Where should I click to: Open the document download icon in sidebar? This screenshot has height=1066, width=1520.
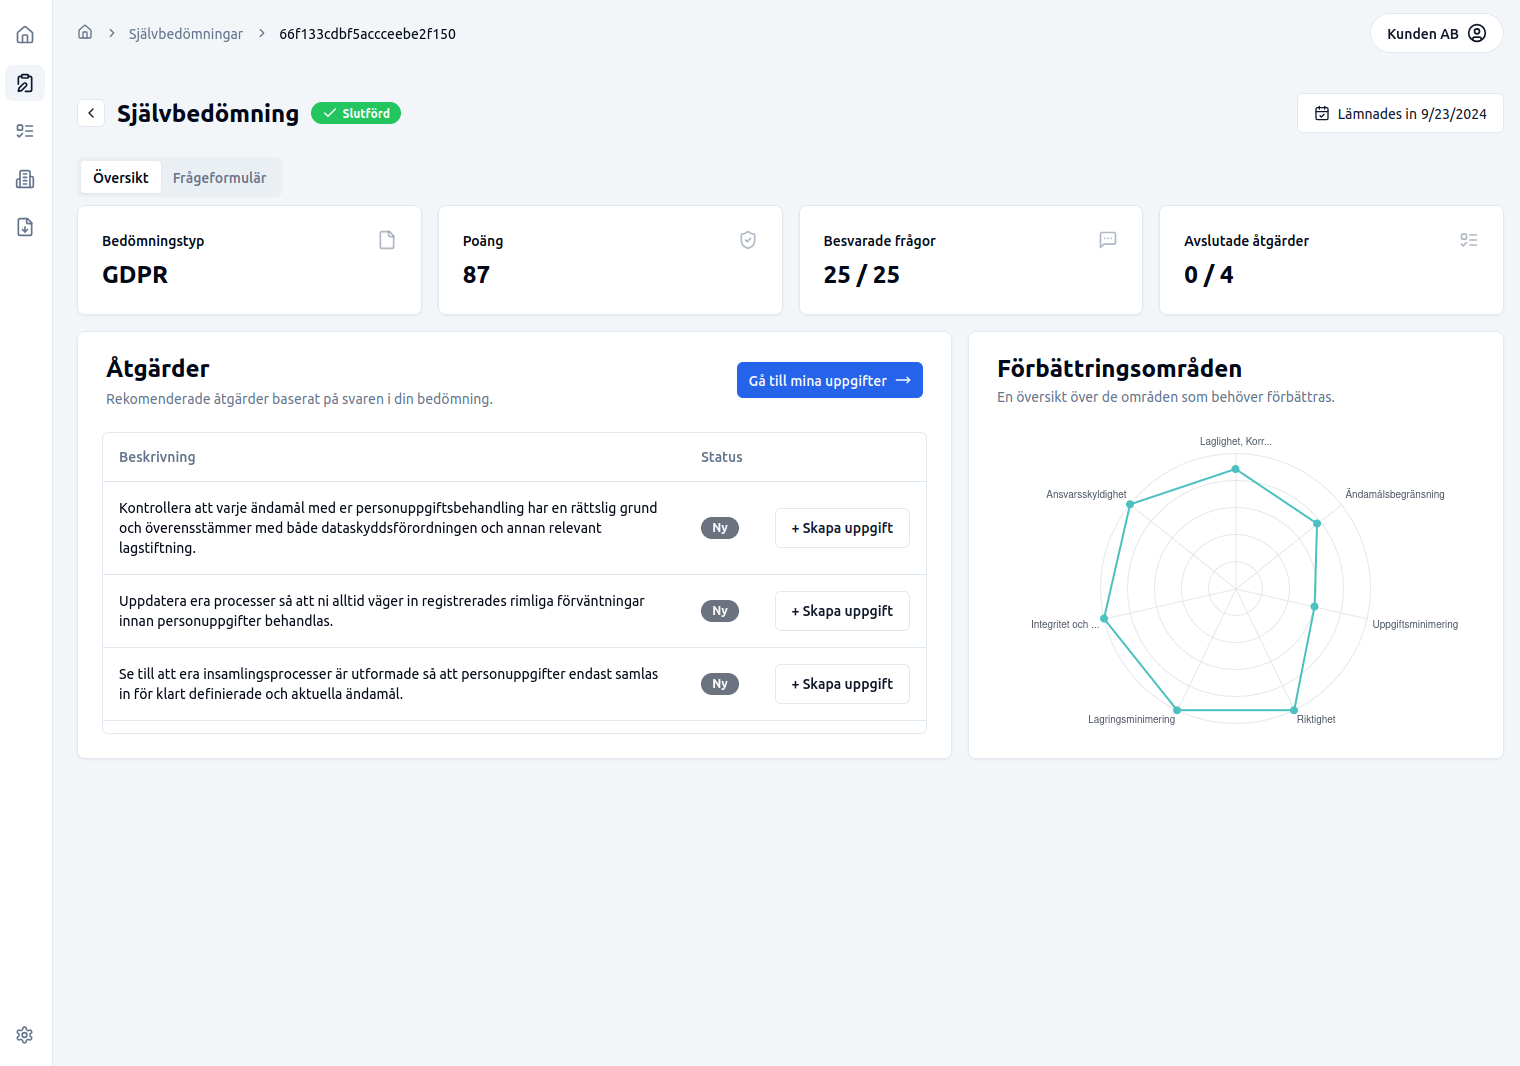[25, 227]
